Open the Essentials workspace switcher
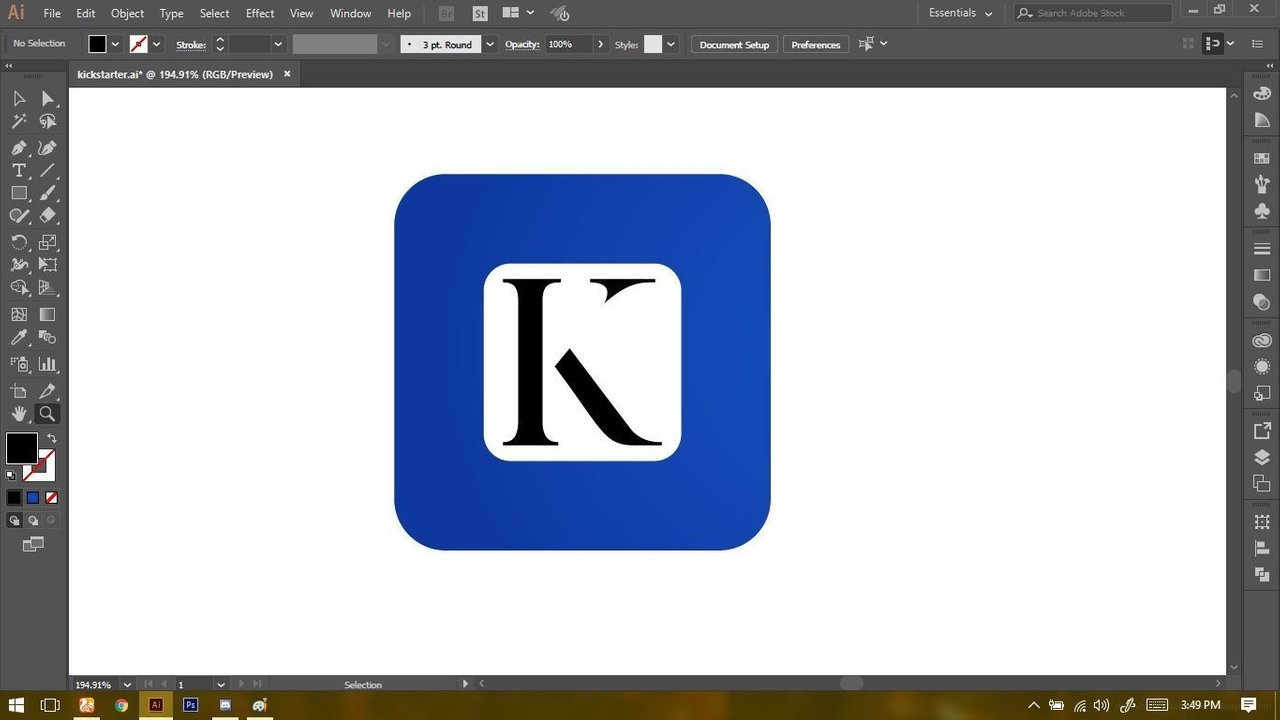The width and height of the screenshot is (1280, 720). click(x=960, y=13)
